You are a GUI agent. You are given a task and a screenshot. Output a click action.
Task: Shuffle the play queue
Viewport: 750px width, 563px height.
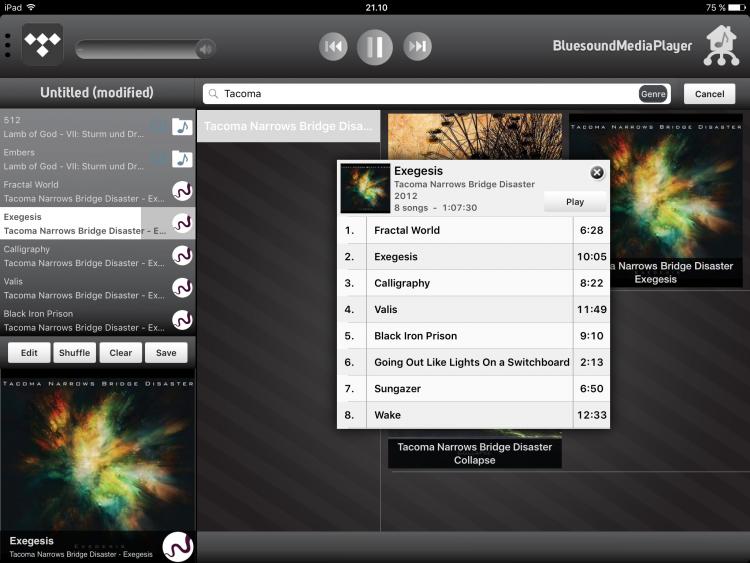coord(75,353)
